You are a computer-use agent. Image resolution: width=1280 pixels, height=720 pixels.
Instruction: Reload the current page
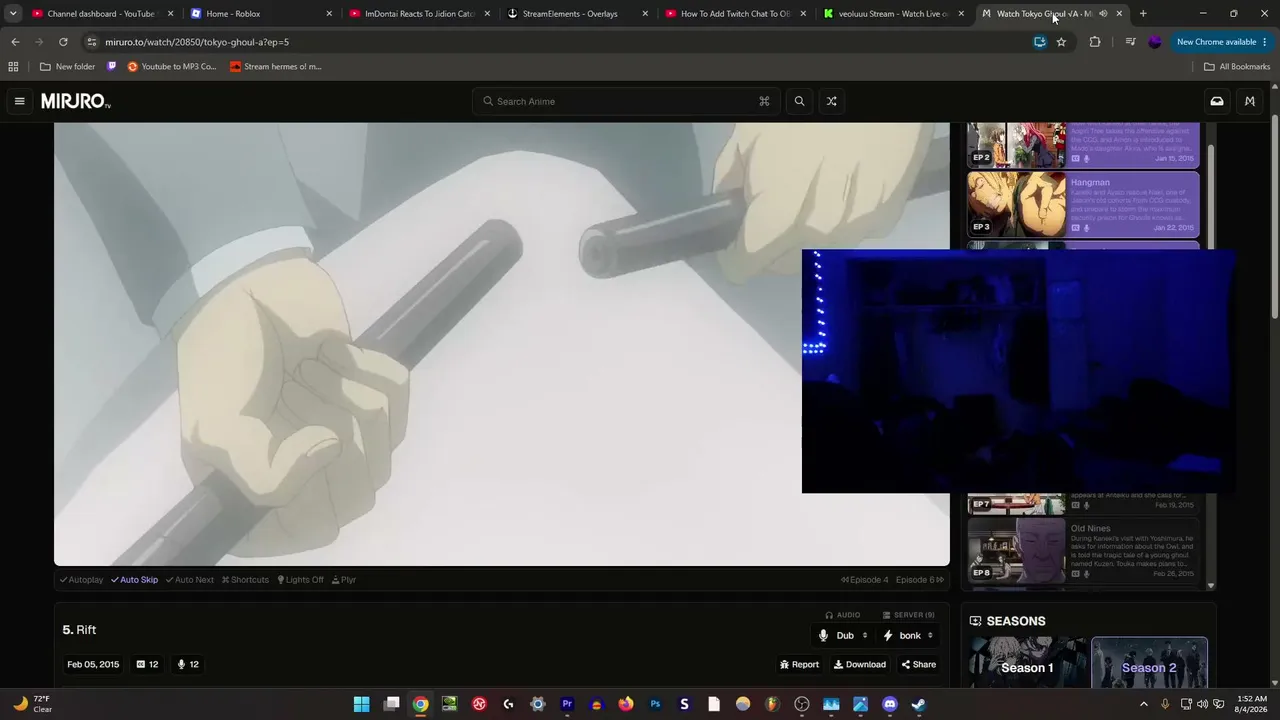[63, 42]
